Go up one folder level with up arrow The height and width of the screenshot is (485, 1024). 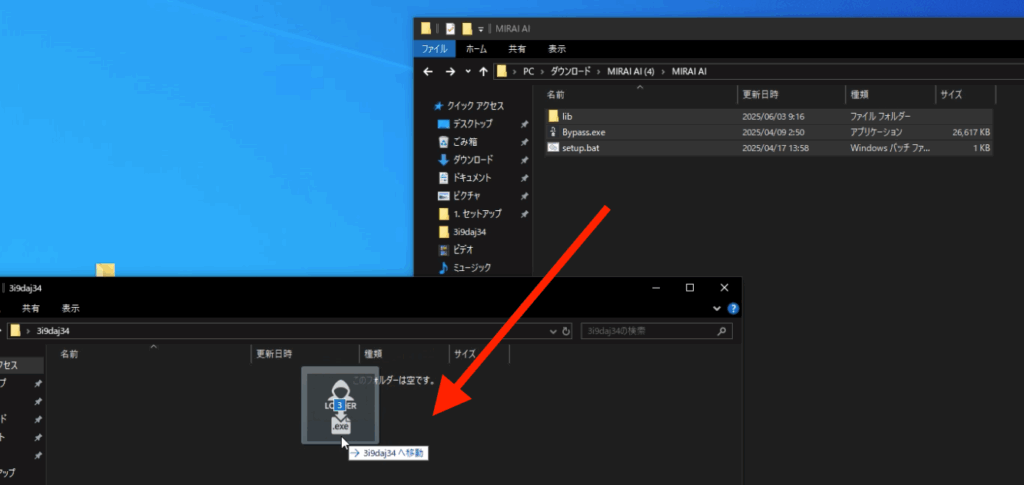484,72
